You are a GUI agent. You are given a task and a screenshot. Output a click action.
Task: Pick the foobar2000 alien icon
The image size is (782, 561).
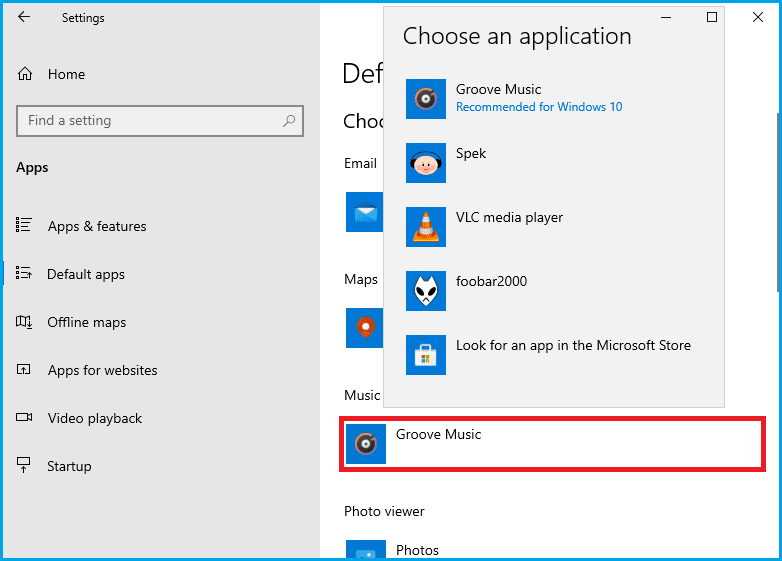pyautogui.click(x=425, y=291)
